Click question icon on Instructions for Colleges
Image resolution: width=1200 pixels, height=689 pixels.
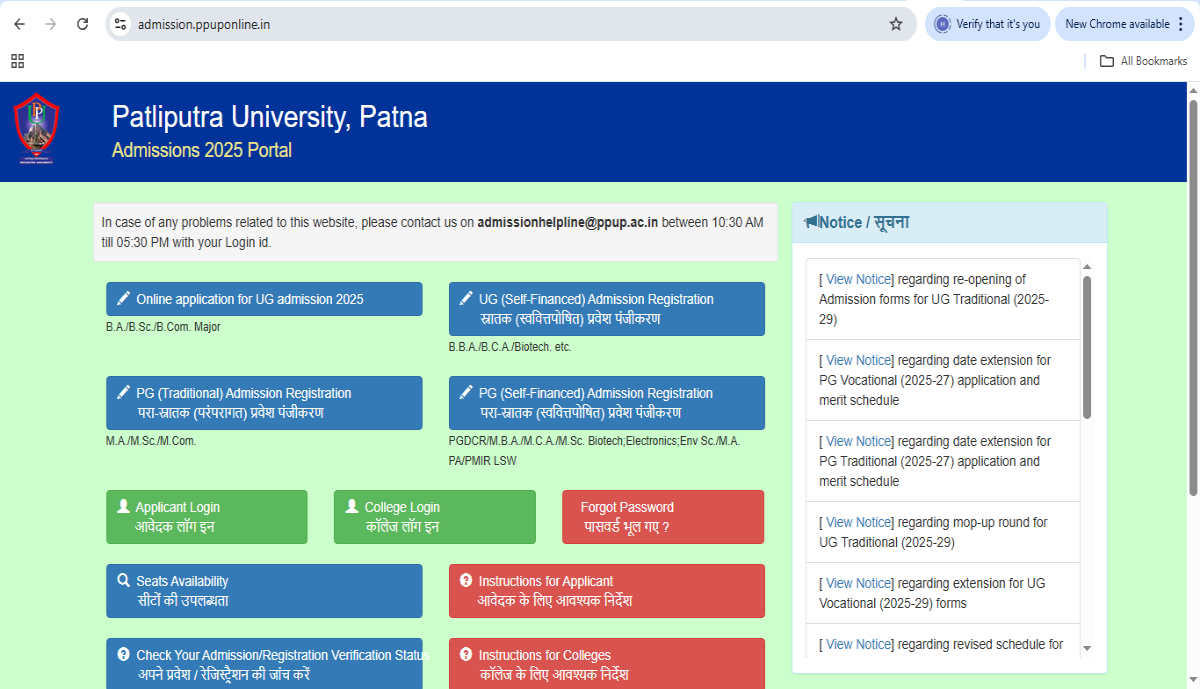point(466,655)
